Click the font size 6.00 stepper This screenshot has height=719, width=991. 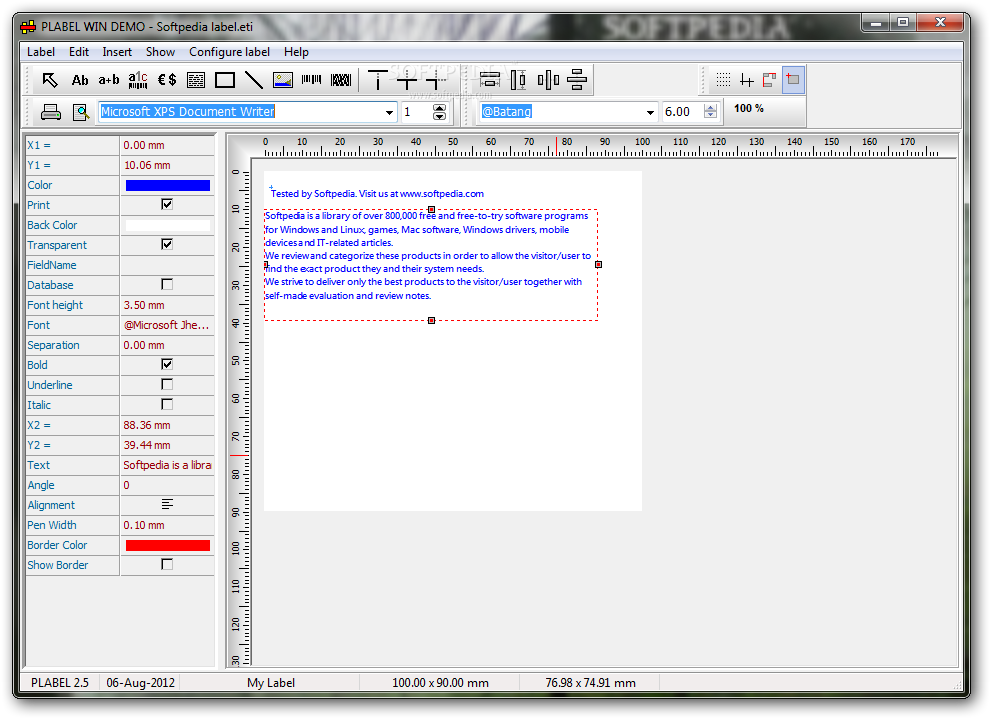pyautogui.click(x=710, y=112)
